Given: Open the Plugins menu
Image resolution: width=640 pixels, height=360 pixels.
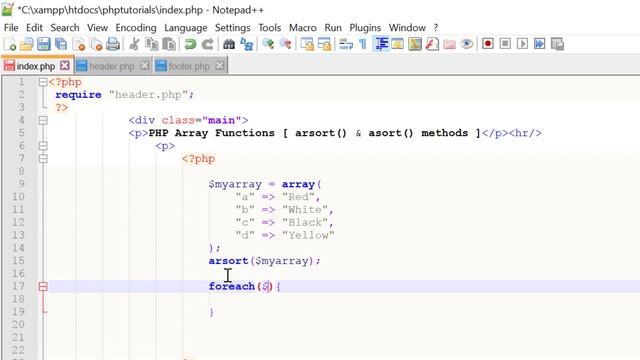Looking at the screenshot, I should click(365, 28).
